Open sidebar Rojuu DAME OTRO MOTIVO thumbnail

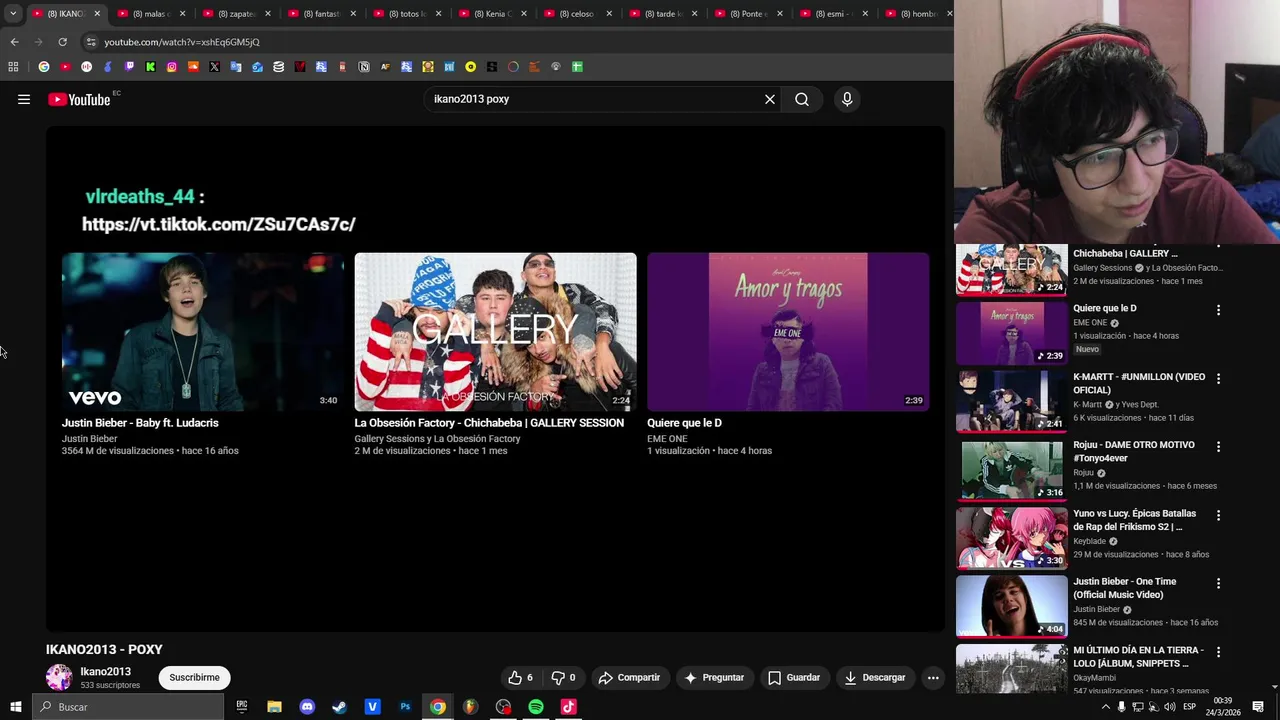[1012, 469]
